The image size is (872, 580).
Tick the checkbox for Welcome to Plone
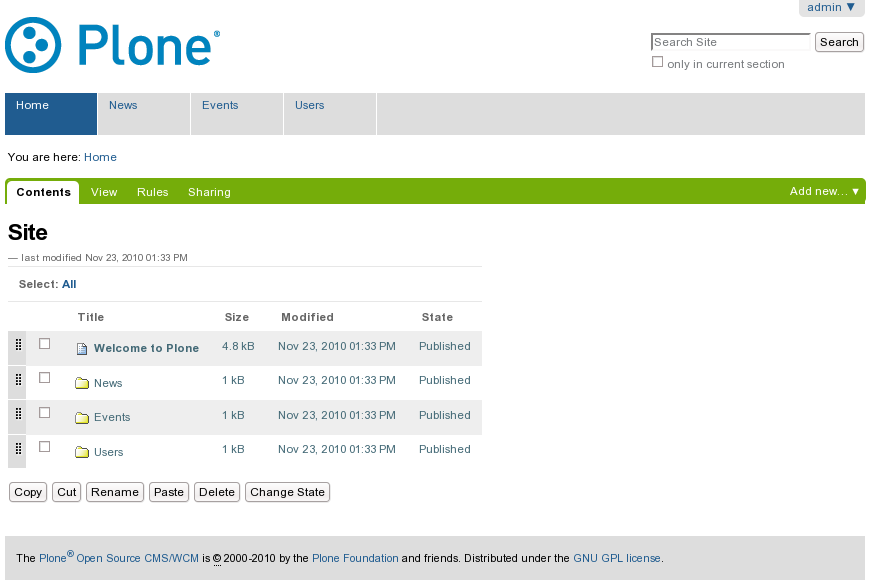[x=44, y=344]
